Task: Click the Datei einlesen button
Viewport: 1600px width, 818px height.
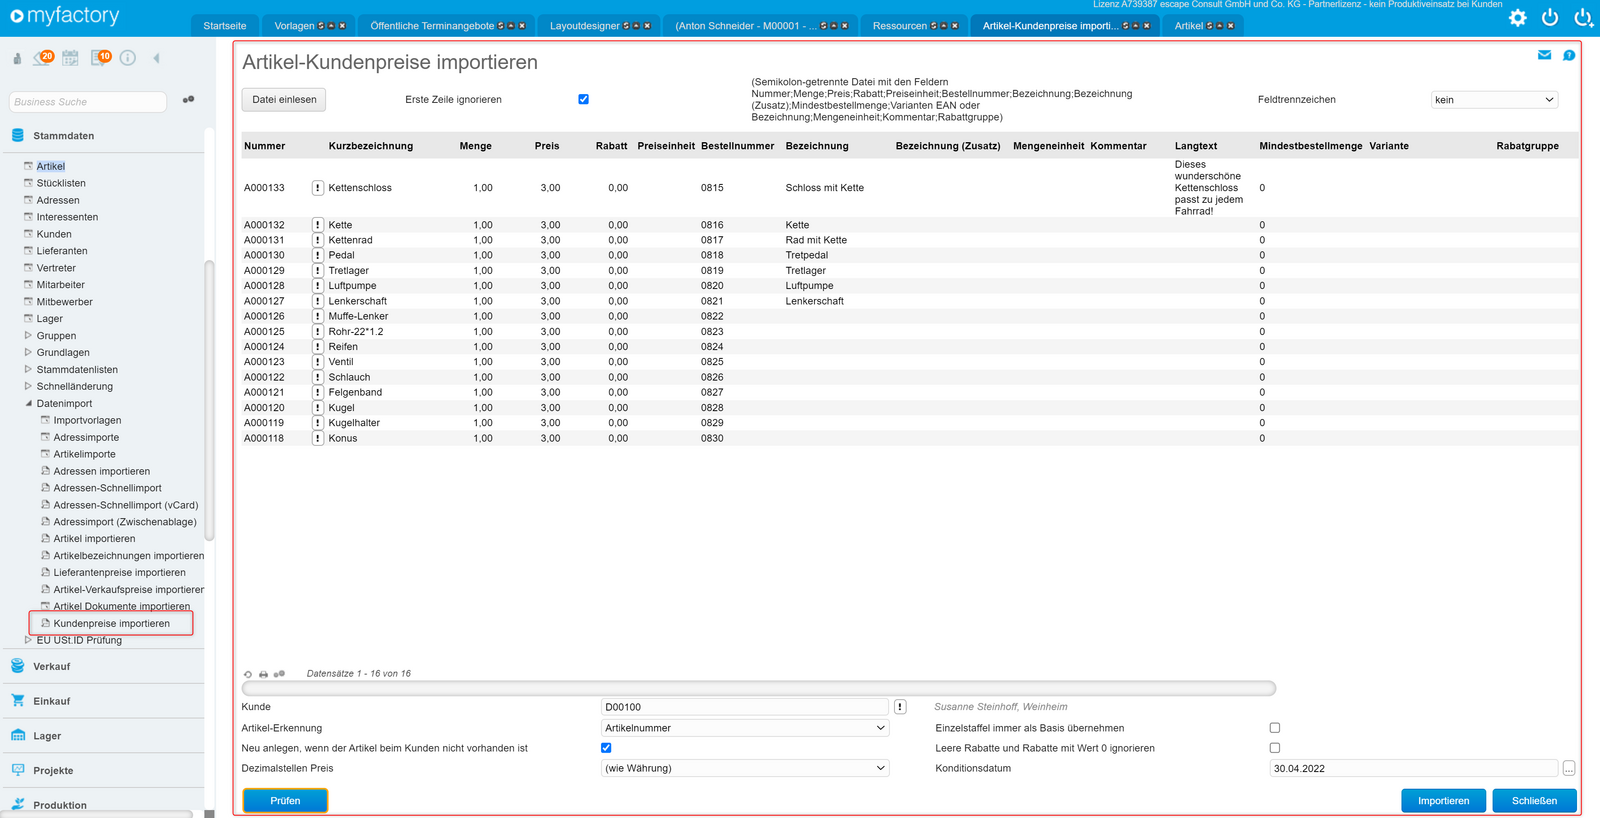Action: [x=284, y=100]
